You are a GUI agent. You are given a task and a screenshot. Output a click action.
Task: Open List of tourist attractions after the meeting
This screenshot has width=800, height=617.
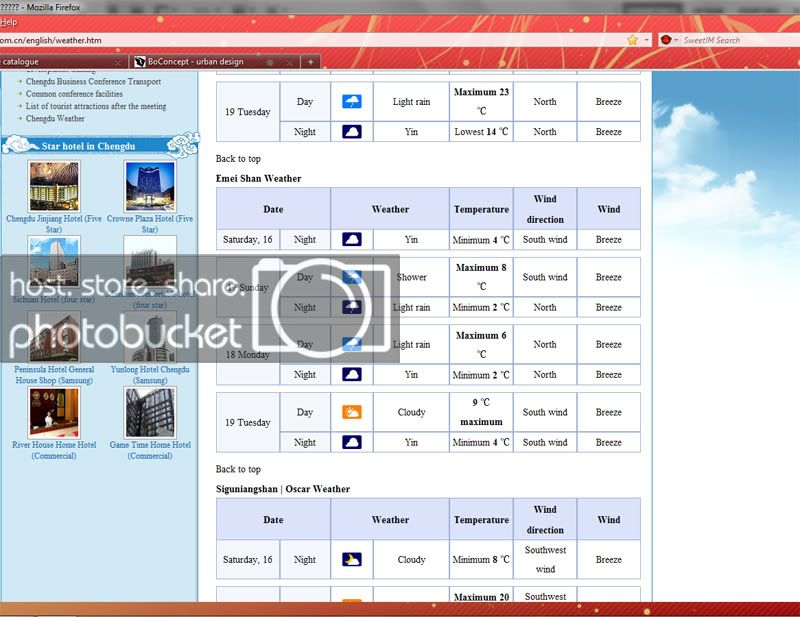point(96,106)
